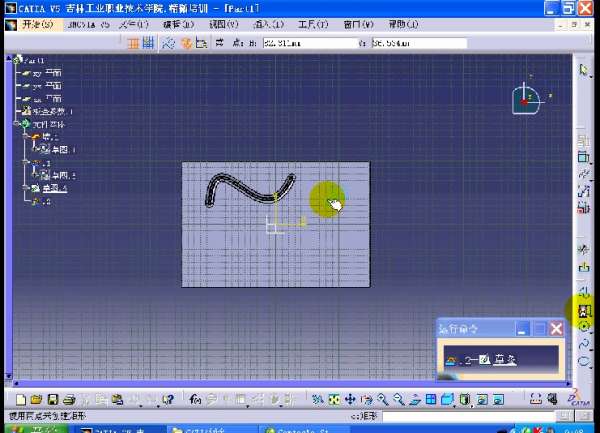
Task: Collapse the first feature node above 草图.1
Action: 25,136
